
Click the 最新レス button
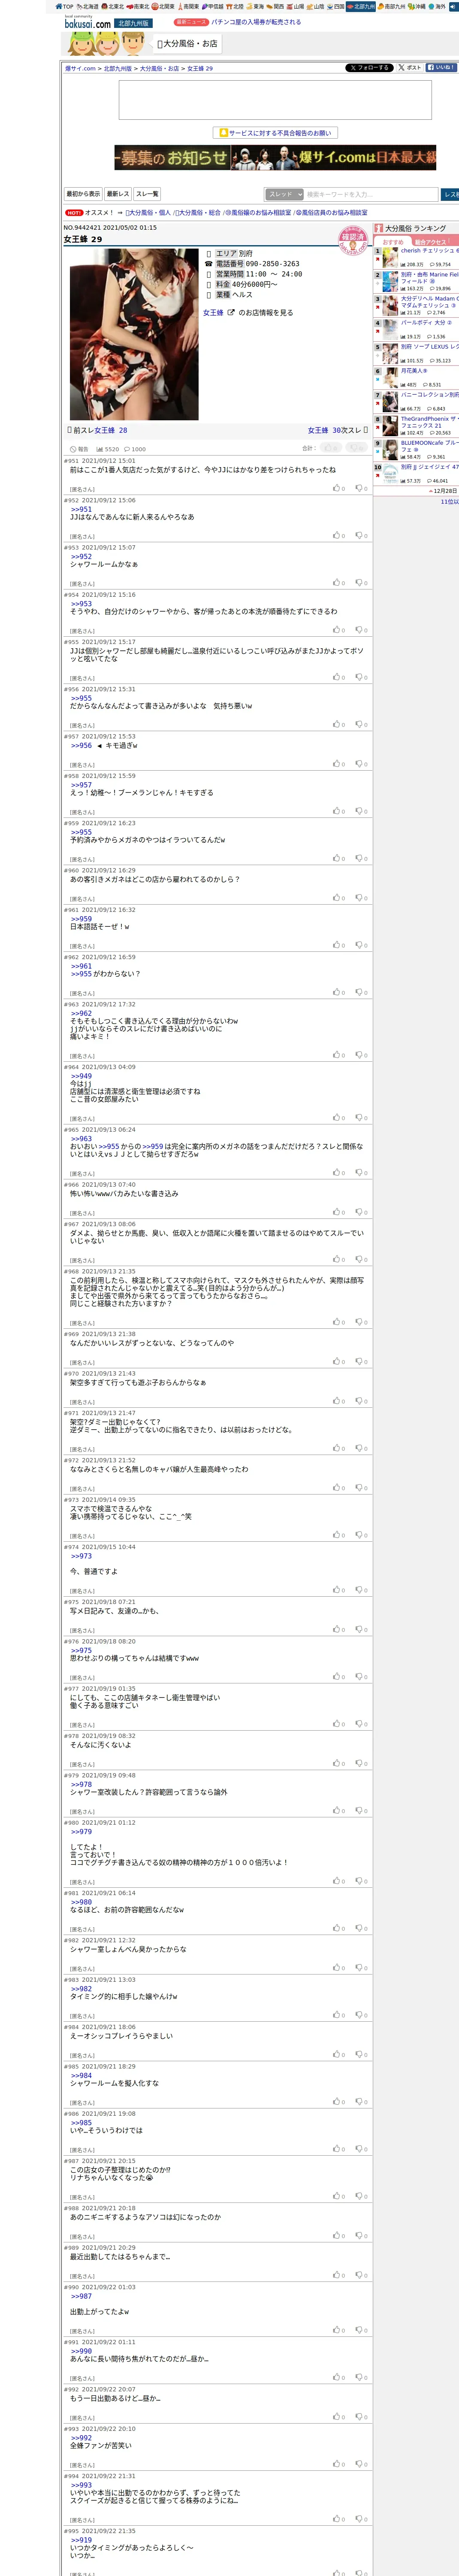point(118,194)
